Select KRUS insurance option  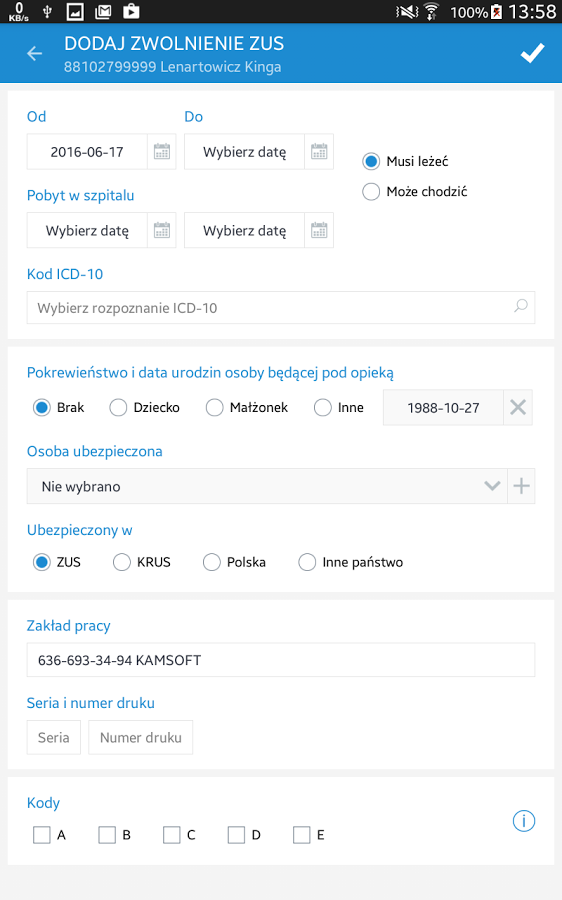coord(142,562)
